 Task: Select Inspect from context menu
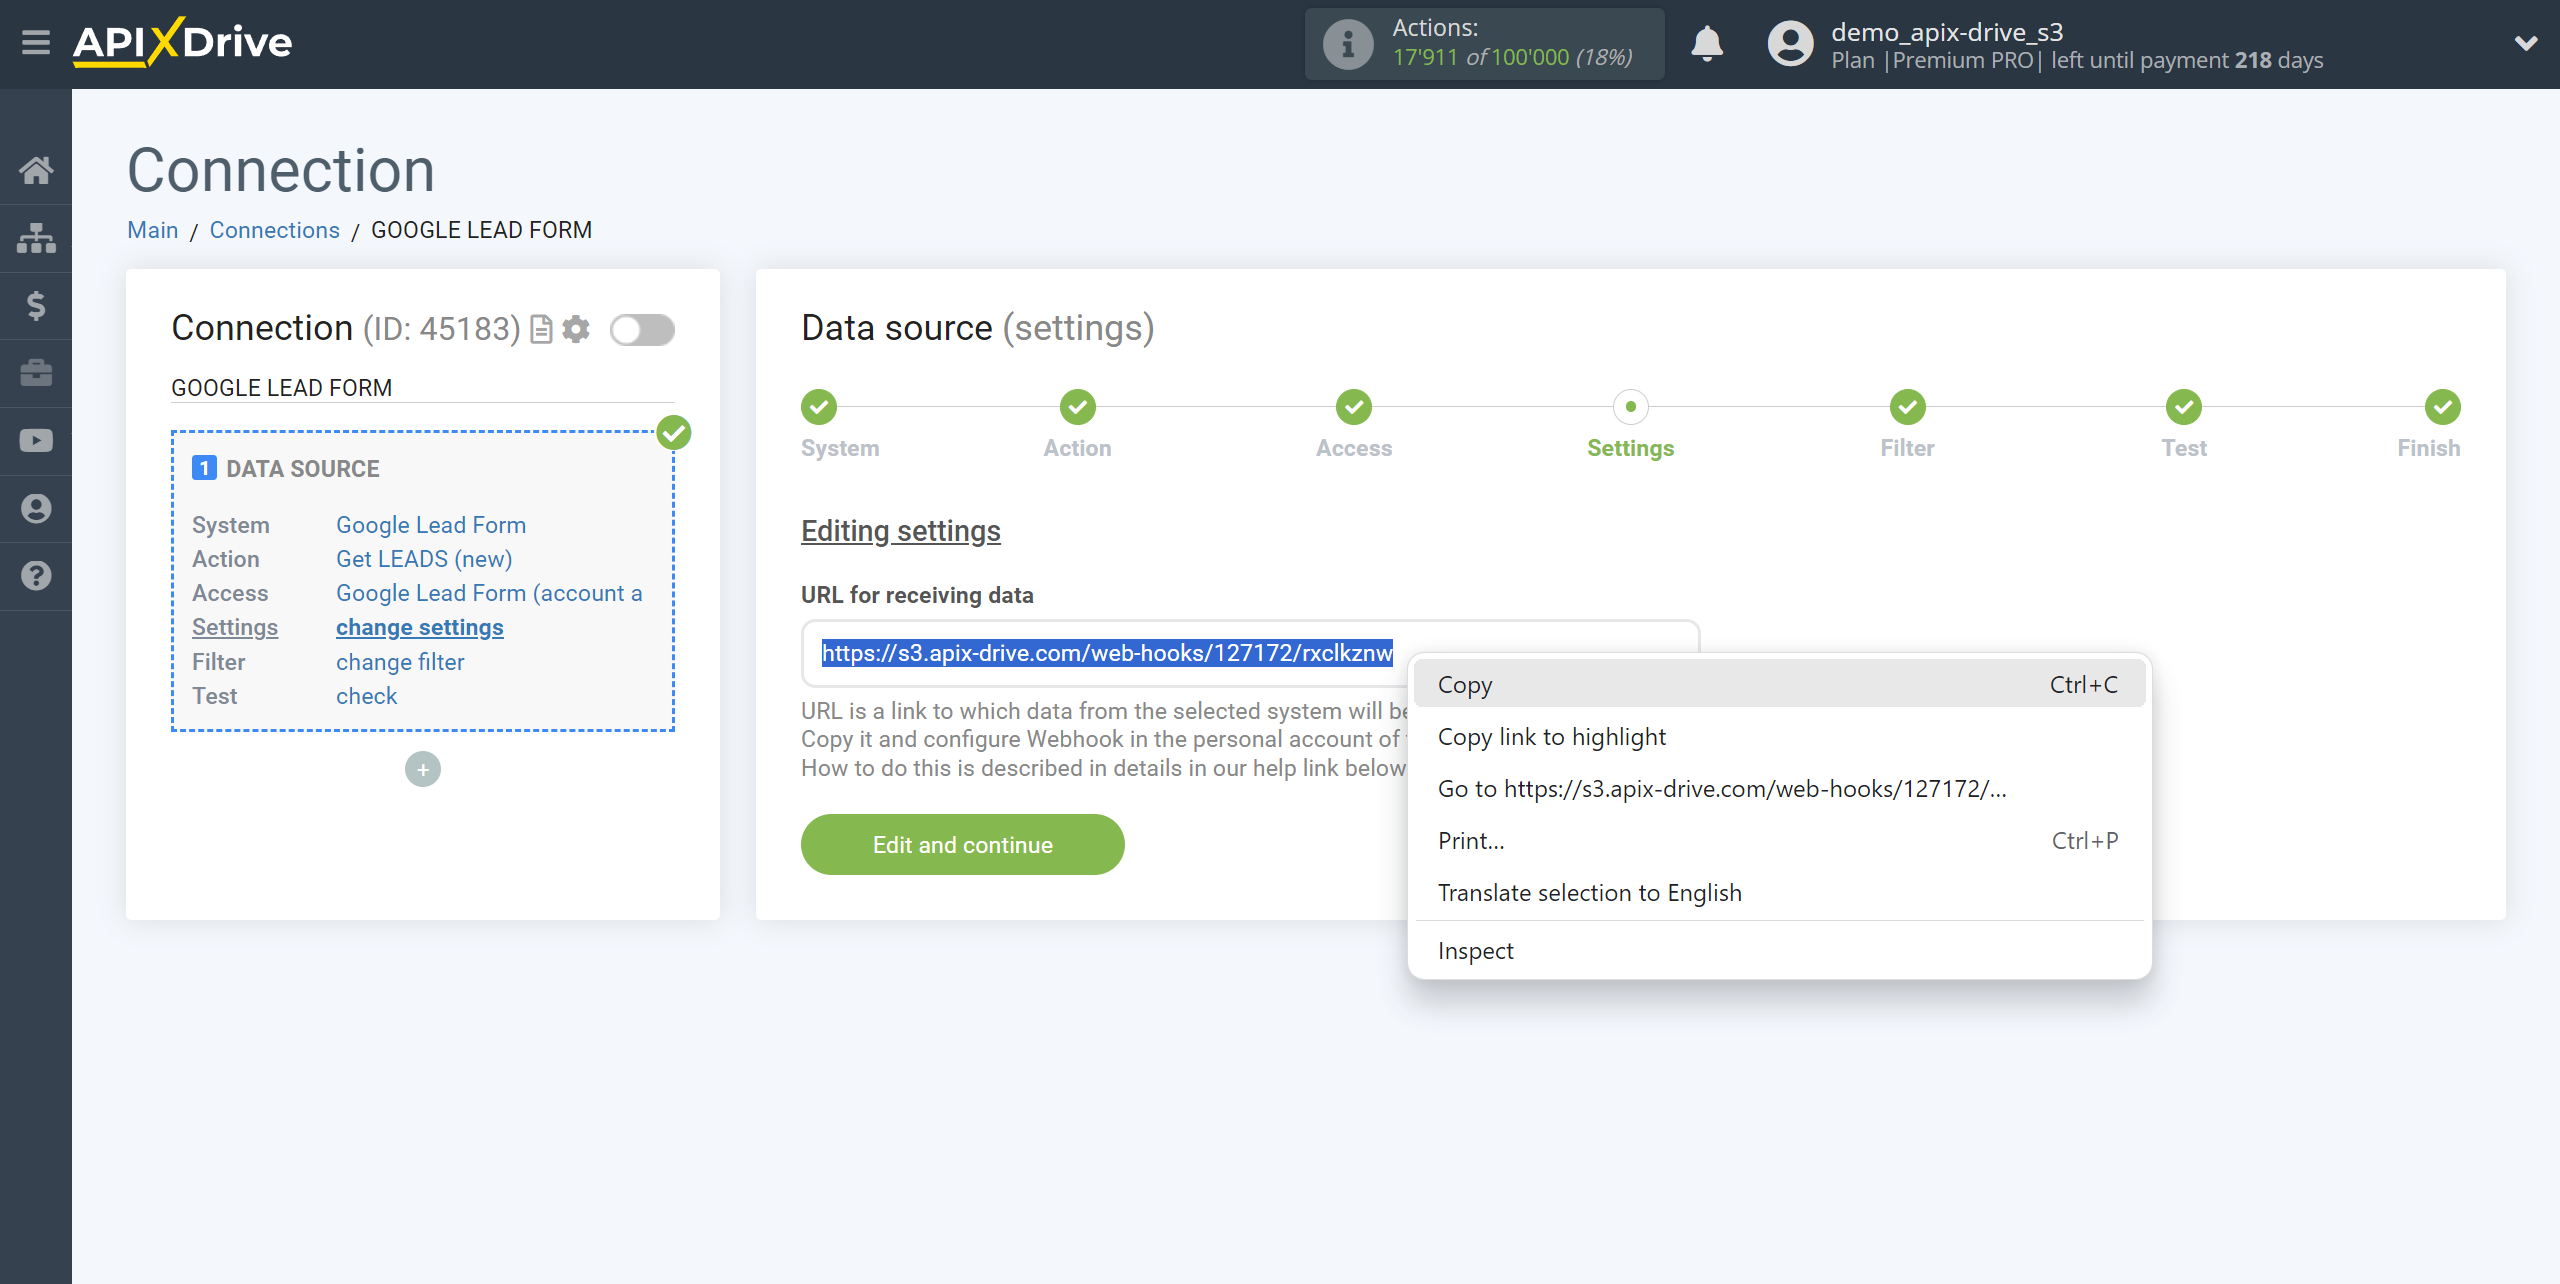[1475, 950]
